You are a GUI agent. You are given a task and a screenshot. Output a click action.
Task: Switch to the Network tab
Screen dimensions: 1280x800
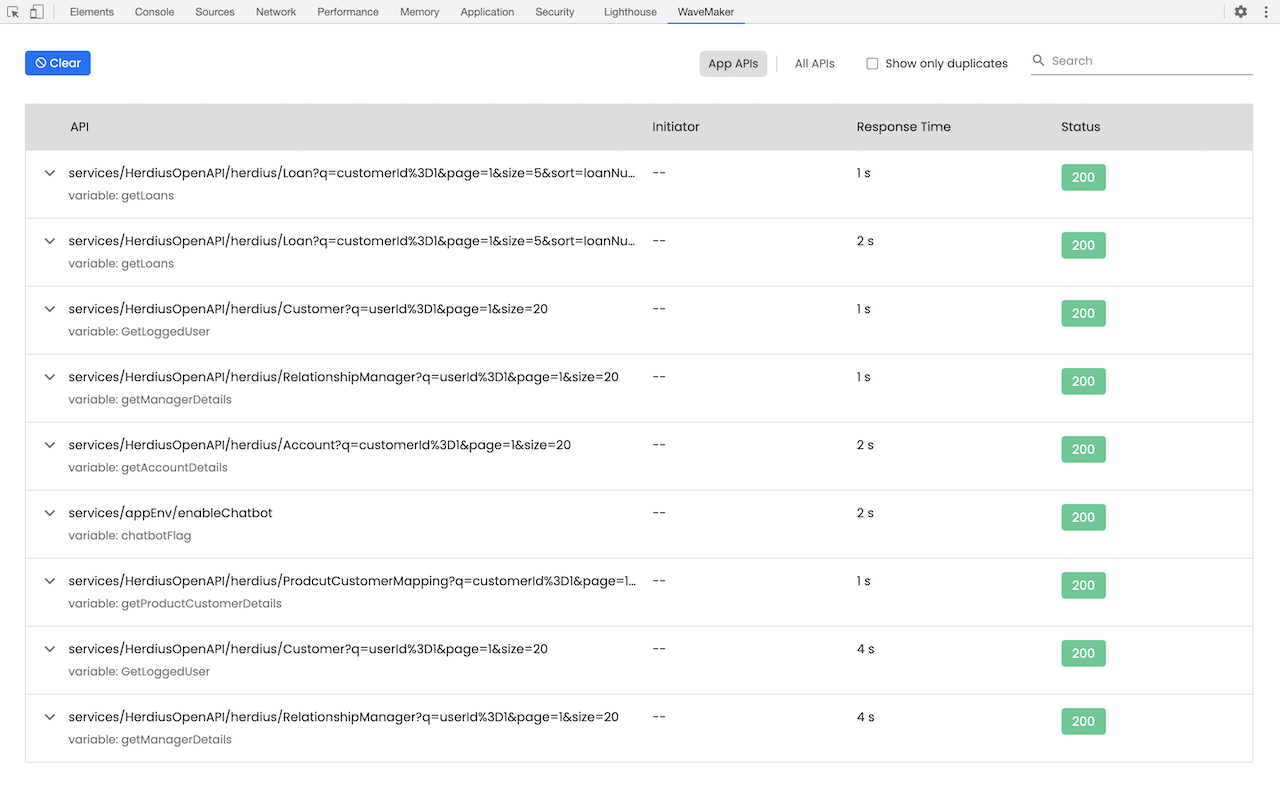click(276, 12)
